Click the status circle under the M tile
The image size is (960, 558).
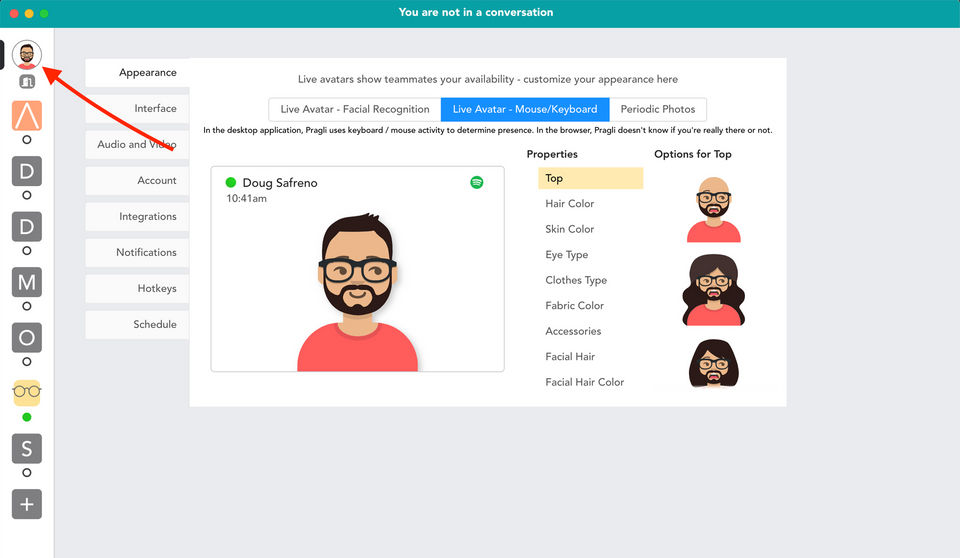[26, 306]
